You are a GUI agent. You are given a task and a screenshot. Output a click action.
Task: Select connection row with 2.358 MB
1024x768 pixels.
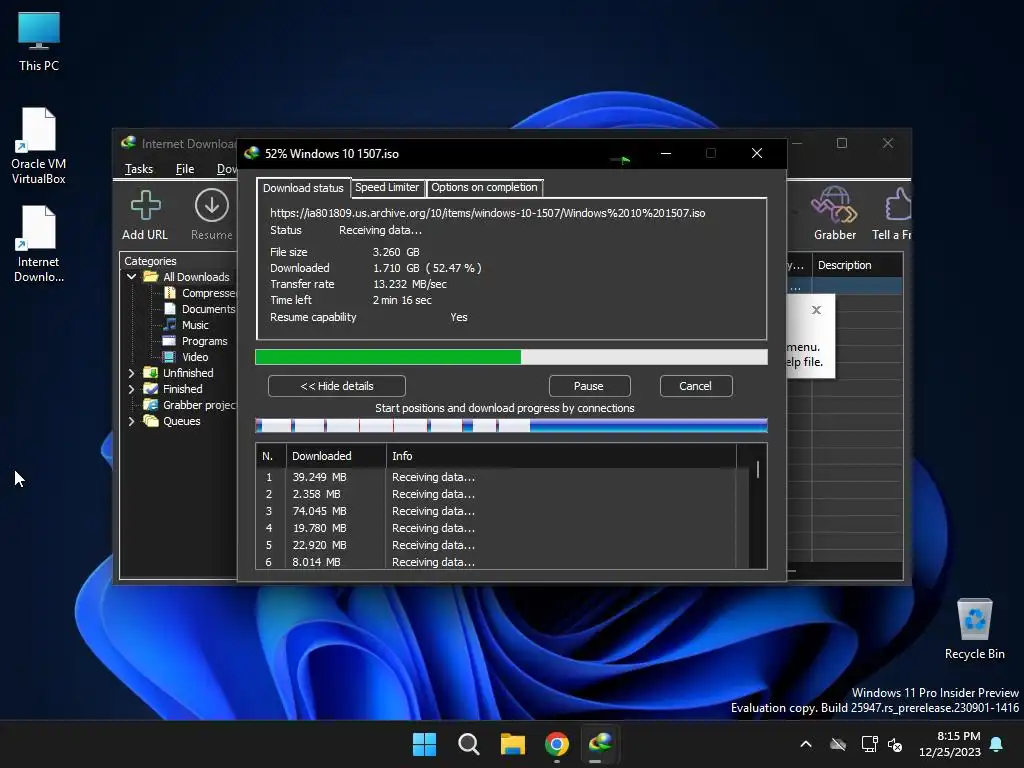point(503,494)
